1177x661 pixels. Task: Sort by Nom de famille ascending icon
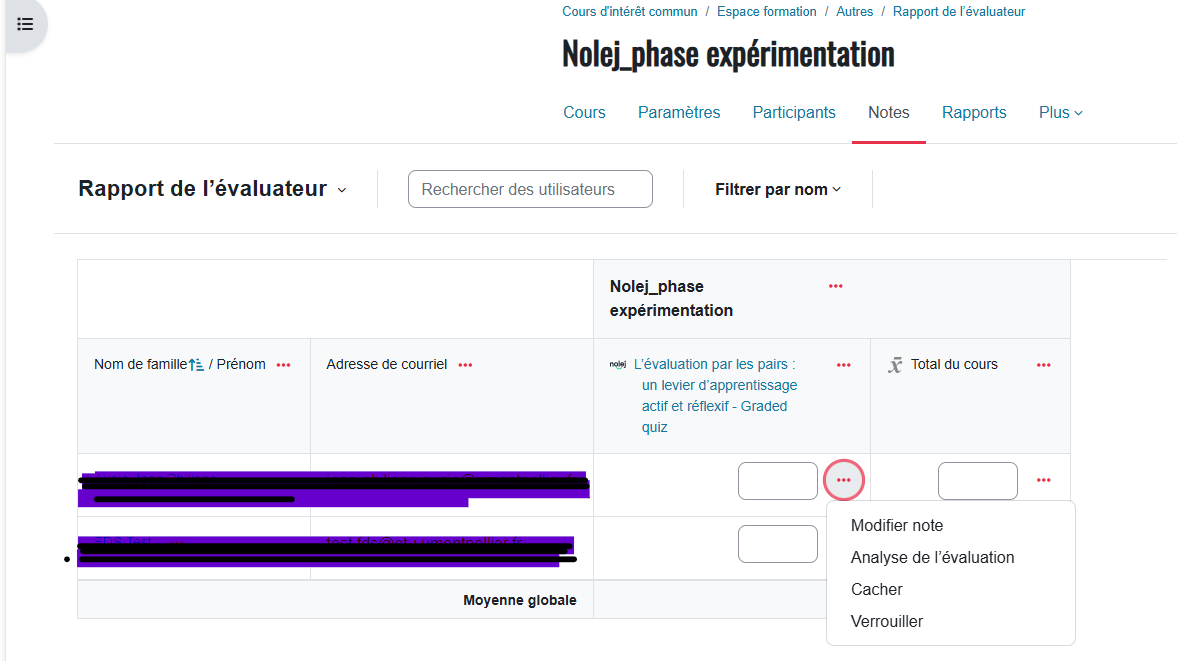[196, 365]
